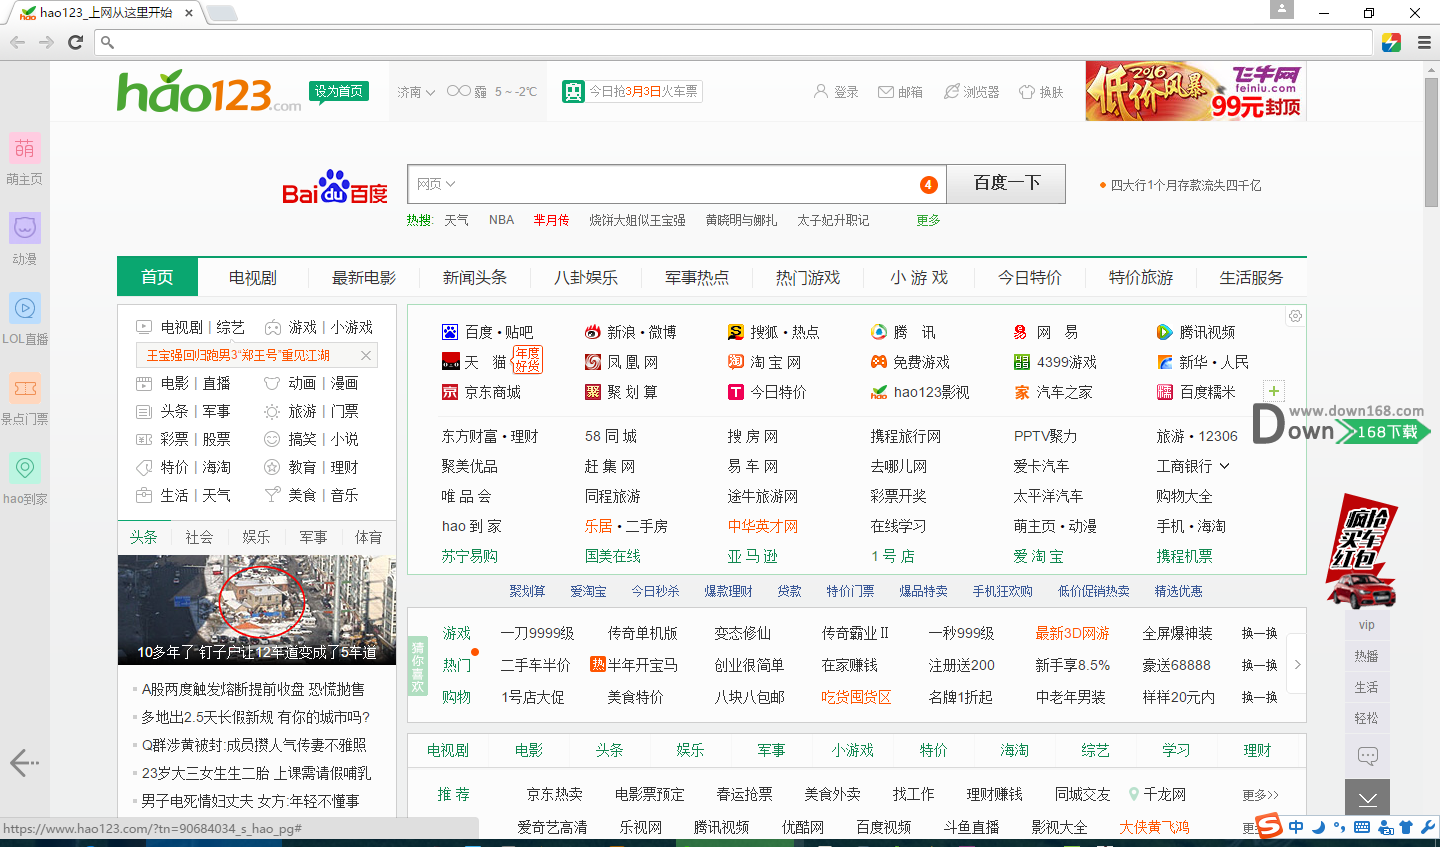Image resolution: width=1440 pixels, height=847 pixels.
Task: Select the 首页 navigation tab
Action: tap(157, 277)
